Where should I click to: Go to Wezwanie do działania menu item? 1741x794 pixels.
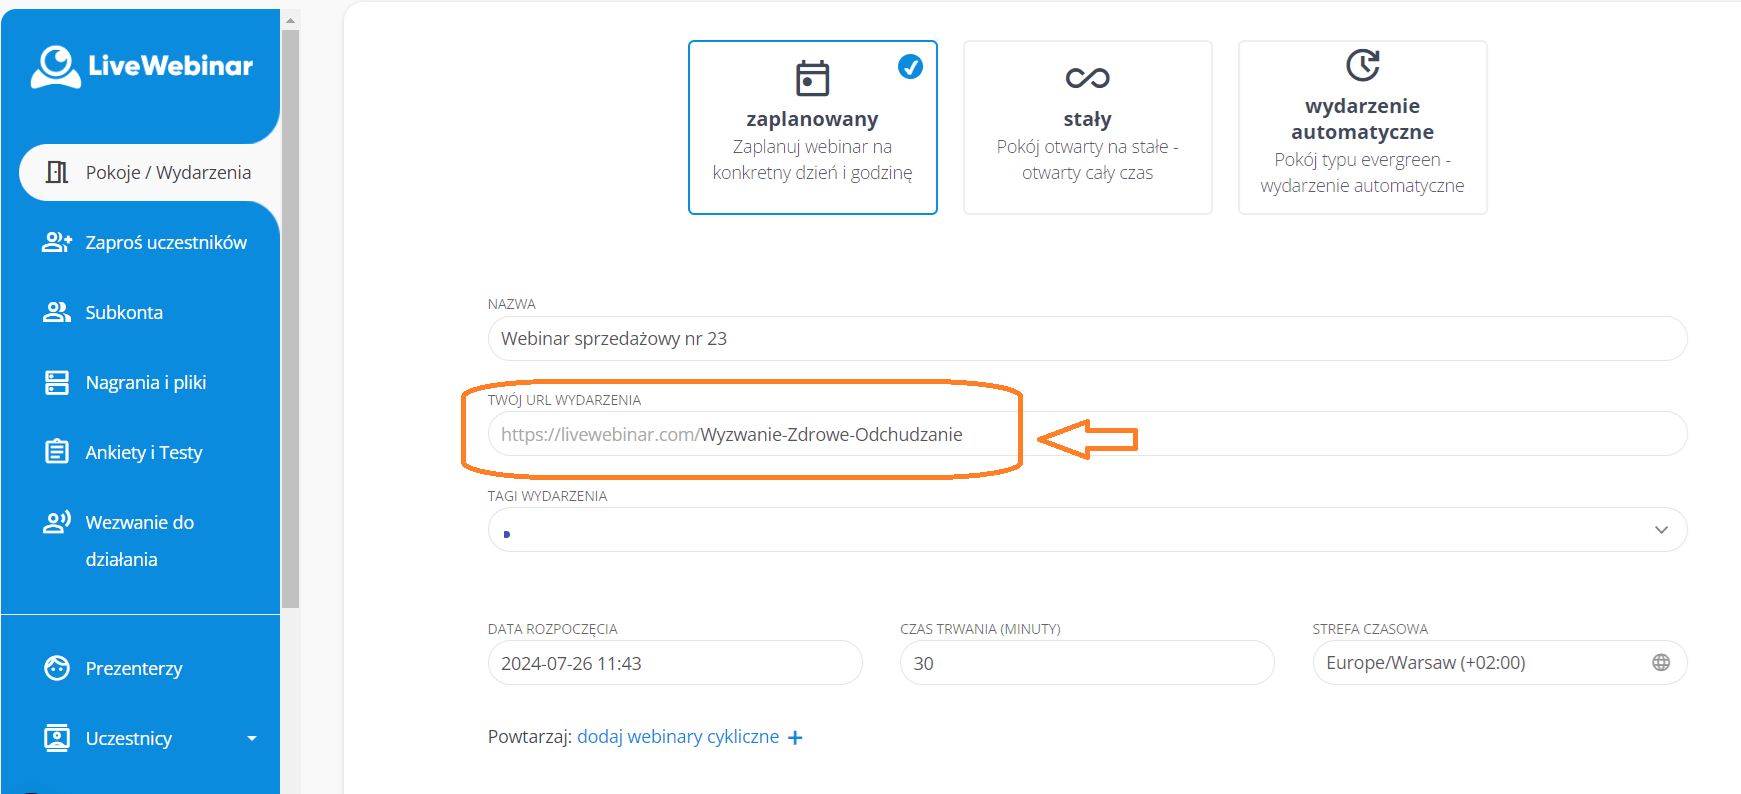pyautogui.click(x=139, y=523)
